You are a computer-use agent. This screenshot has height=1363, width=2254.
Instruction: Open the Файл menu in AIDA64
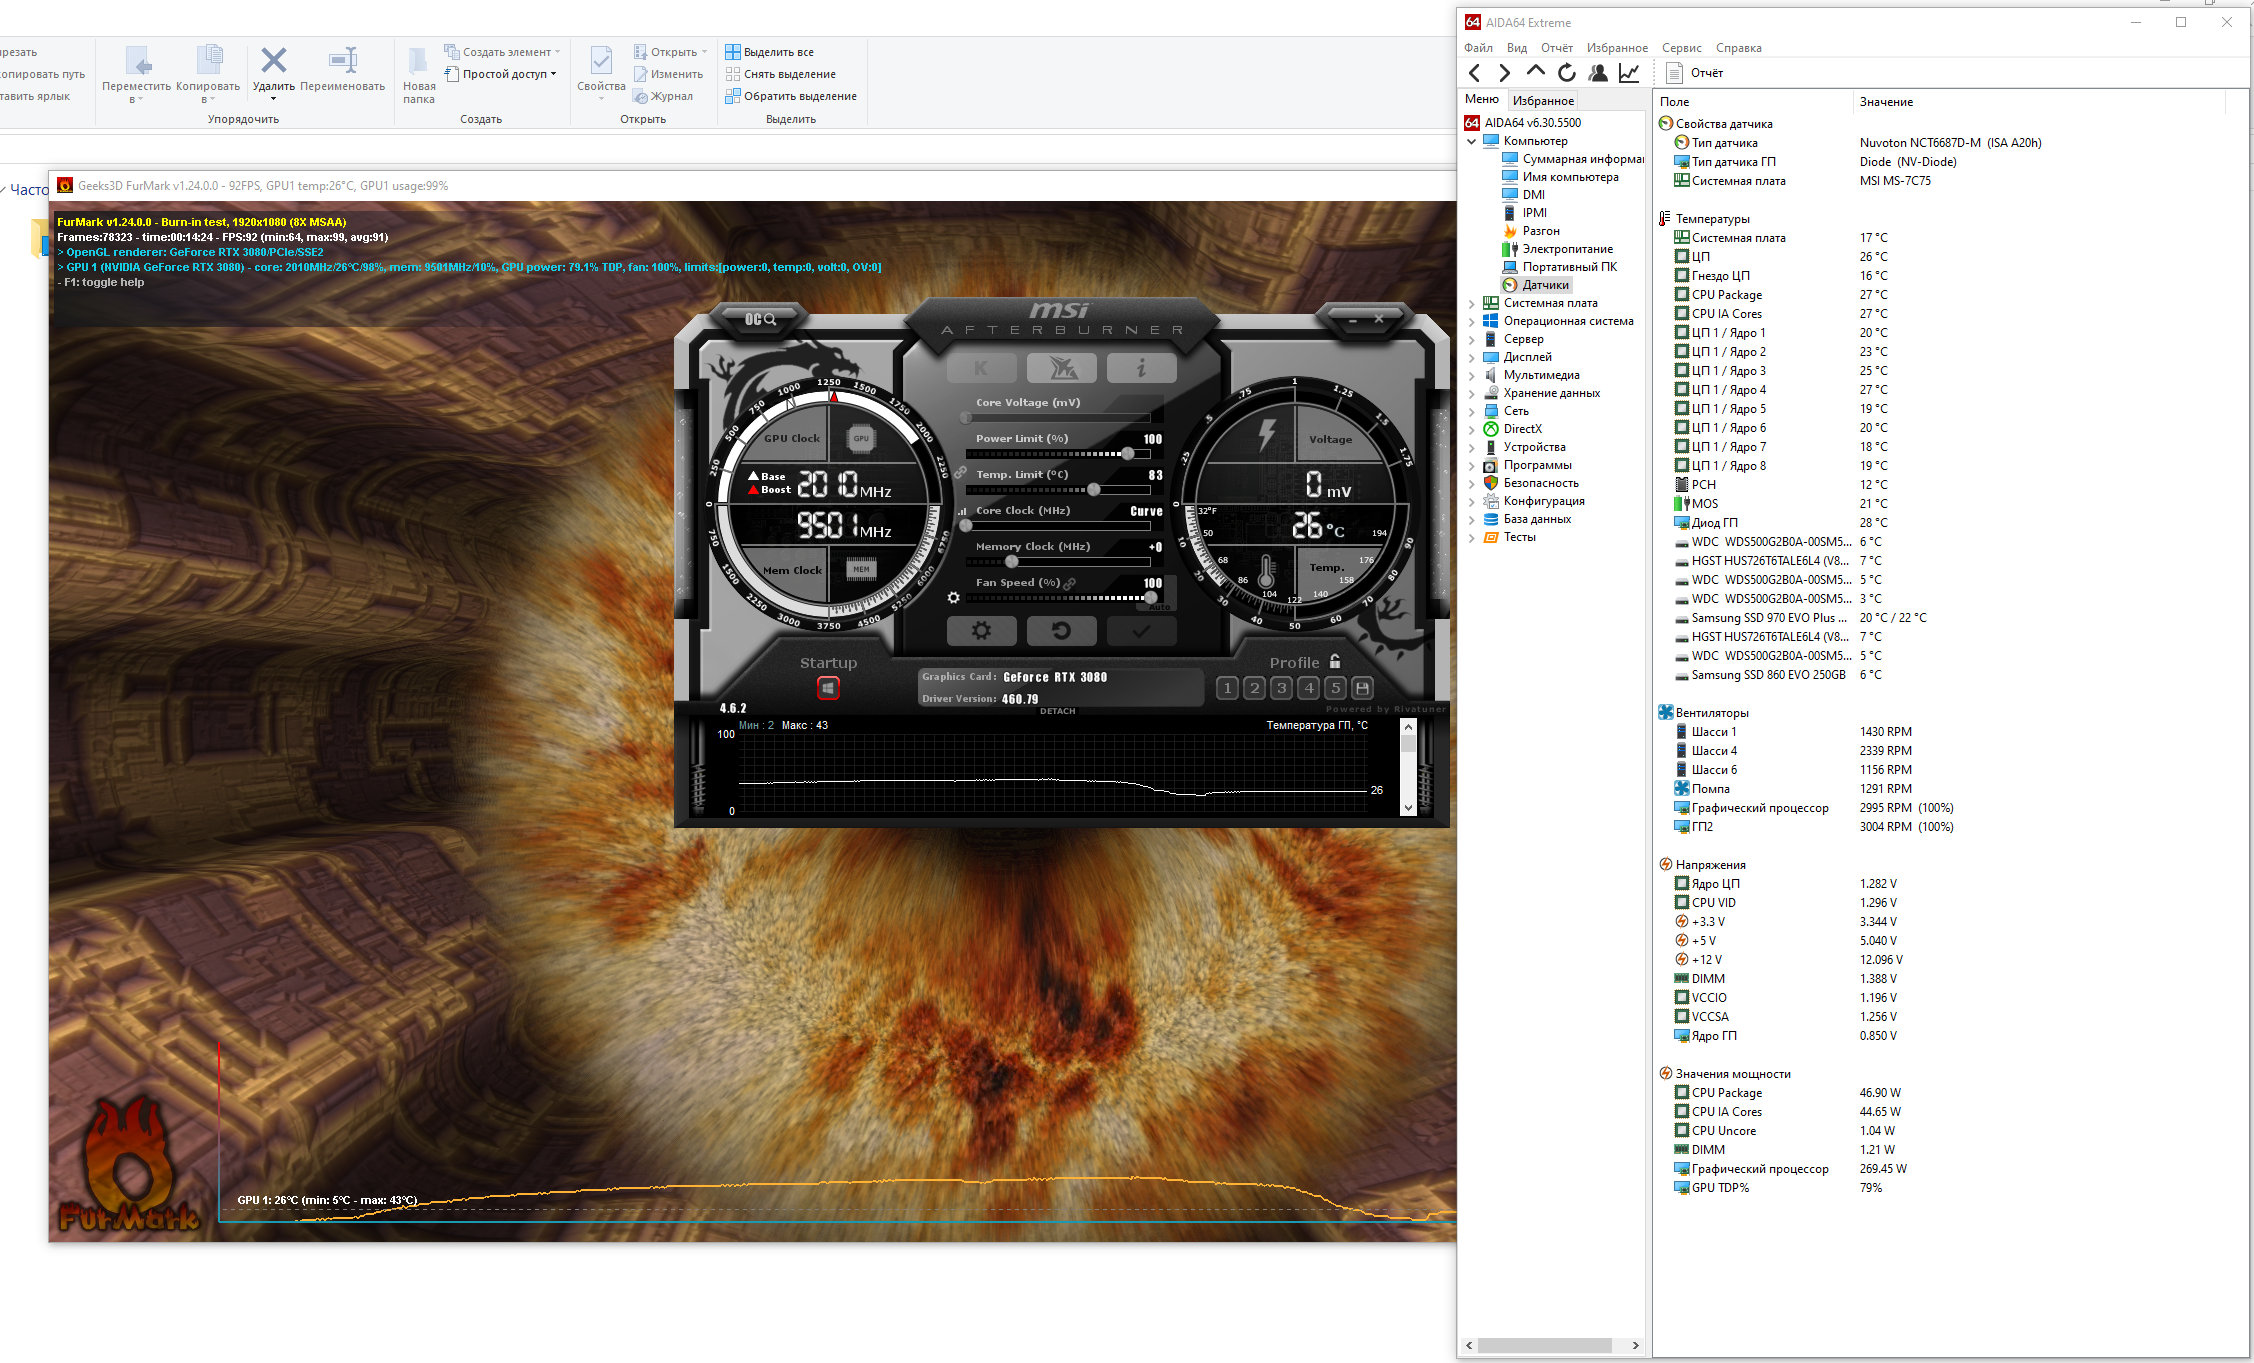click(1478, 48)
